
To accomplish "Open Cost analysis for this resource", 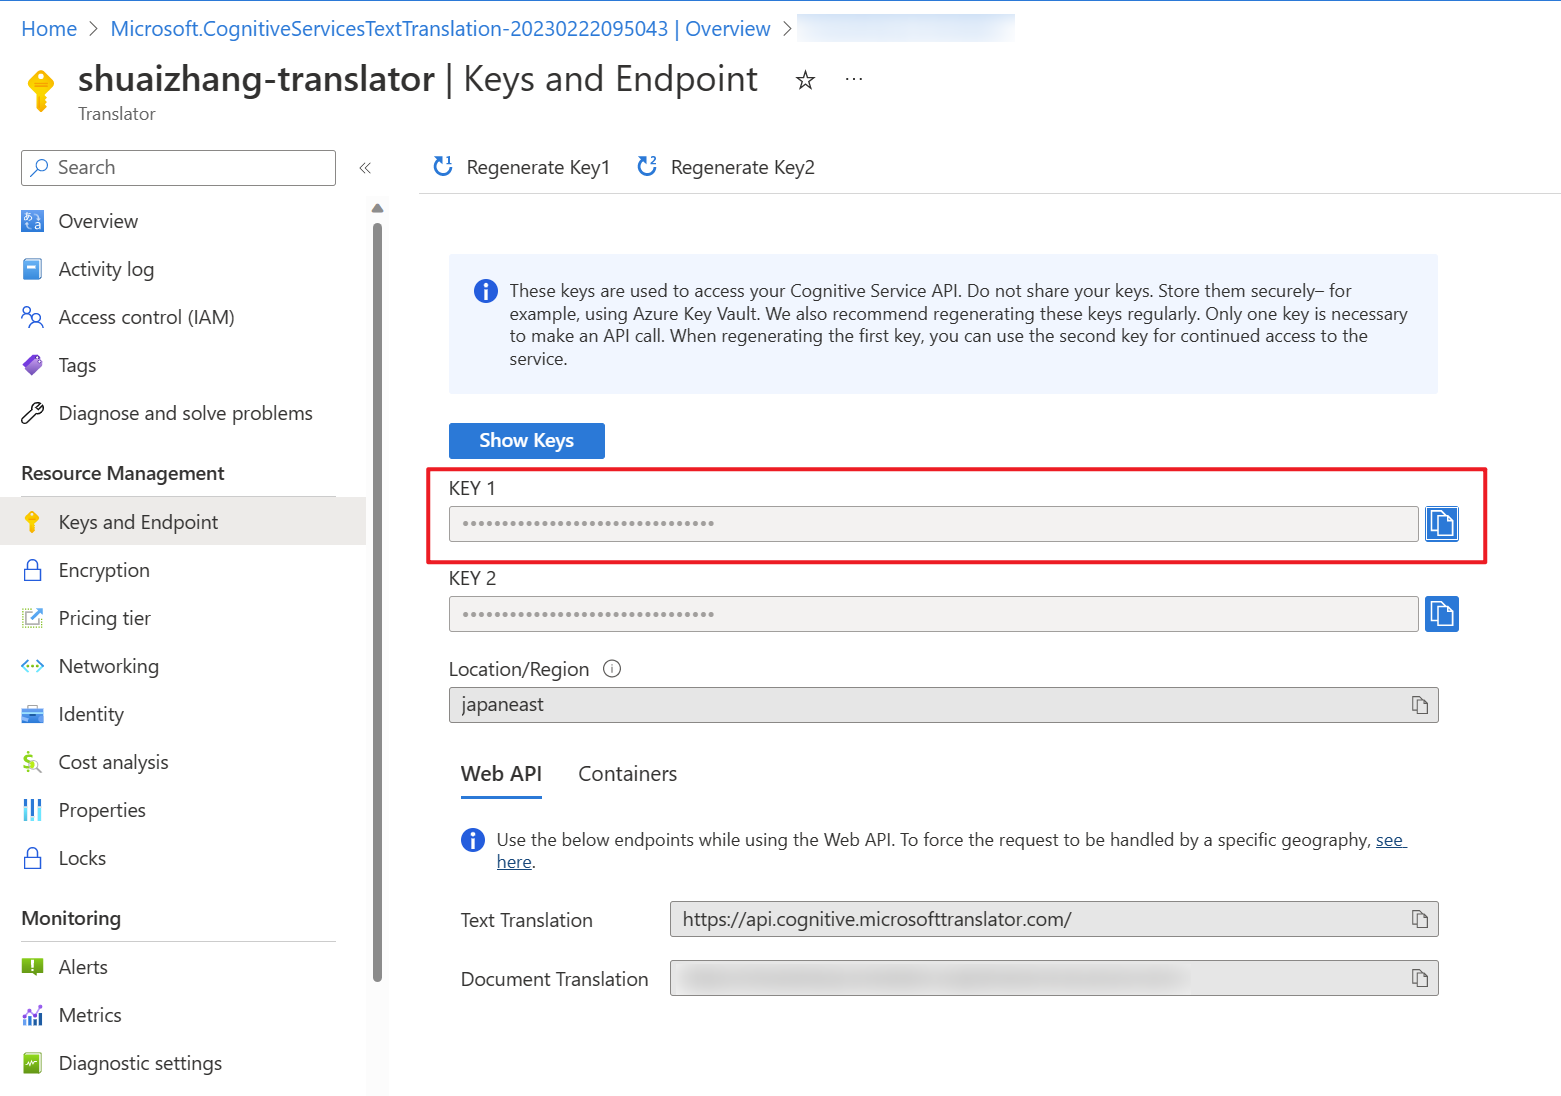I will (113, 761).
